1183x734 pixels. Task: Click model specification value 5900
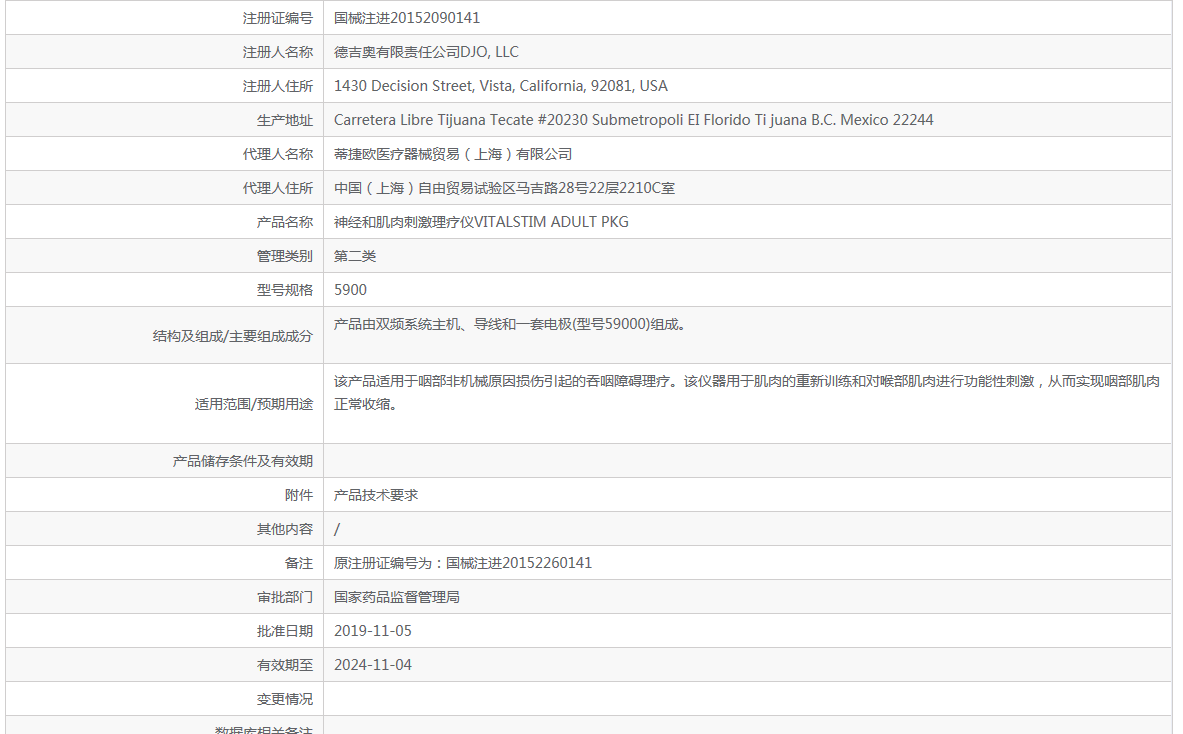349,289
